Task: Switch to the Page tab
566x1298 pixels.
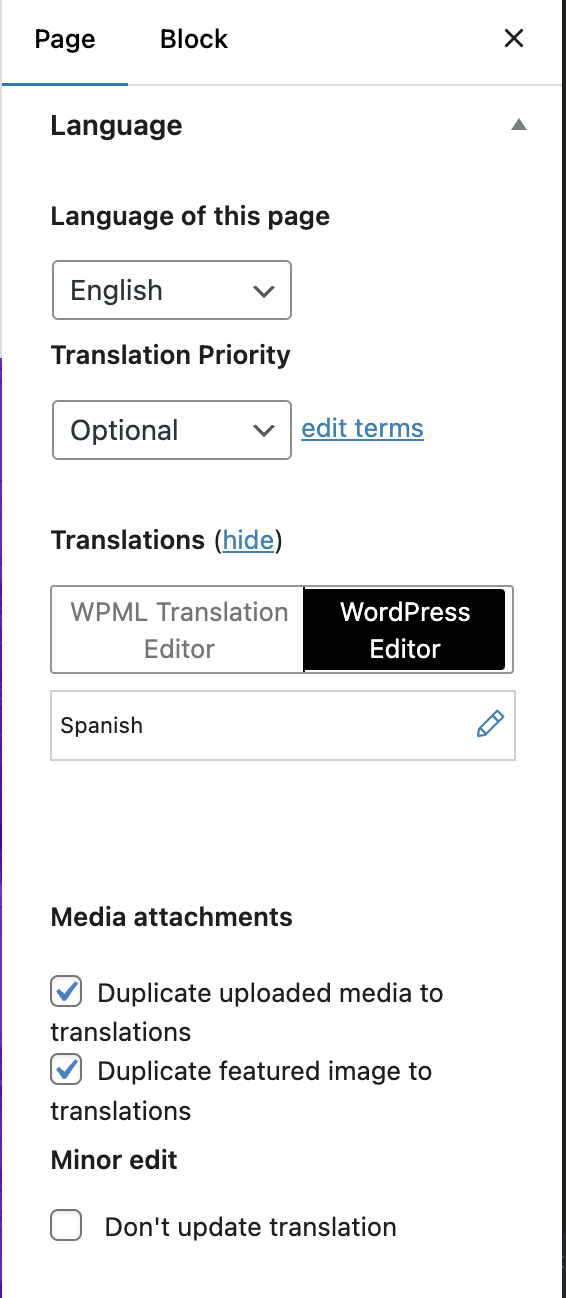Action: (x=65, y=40)
